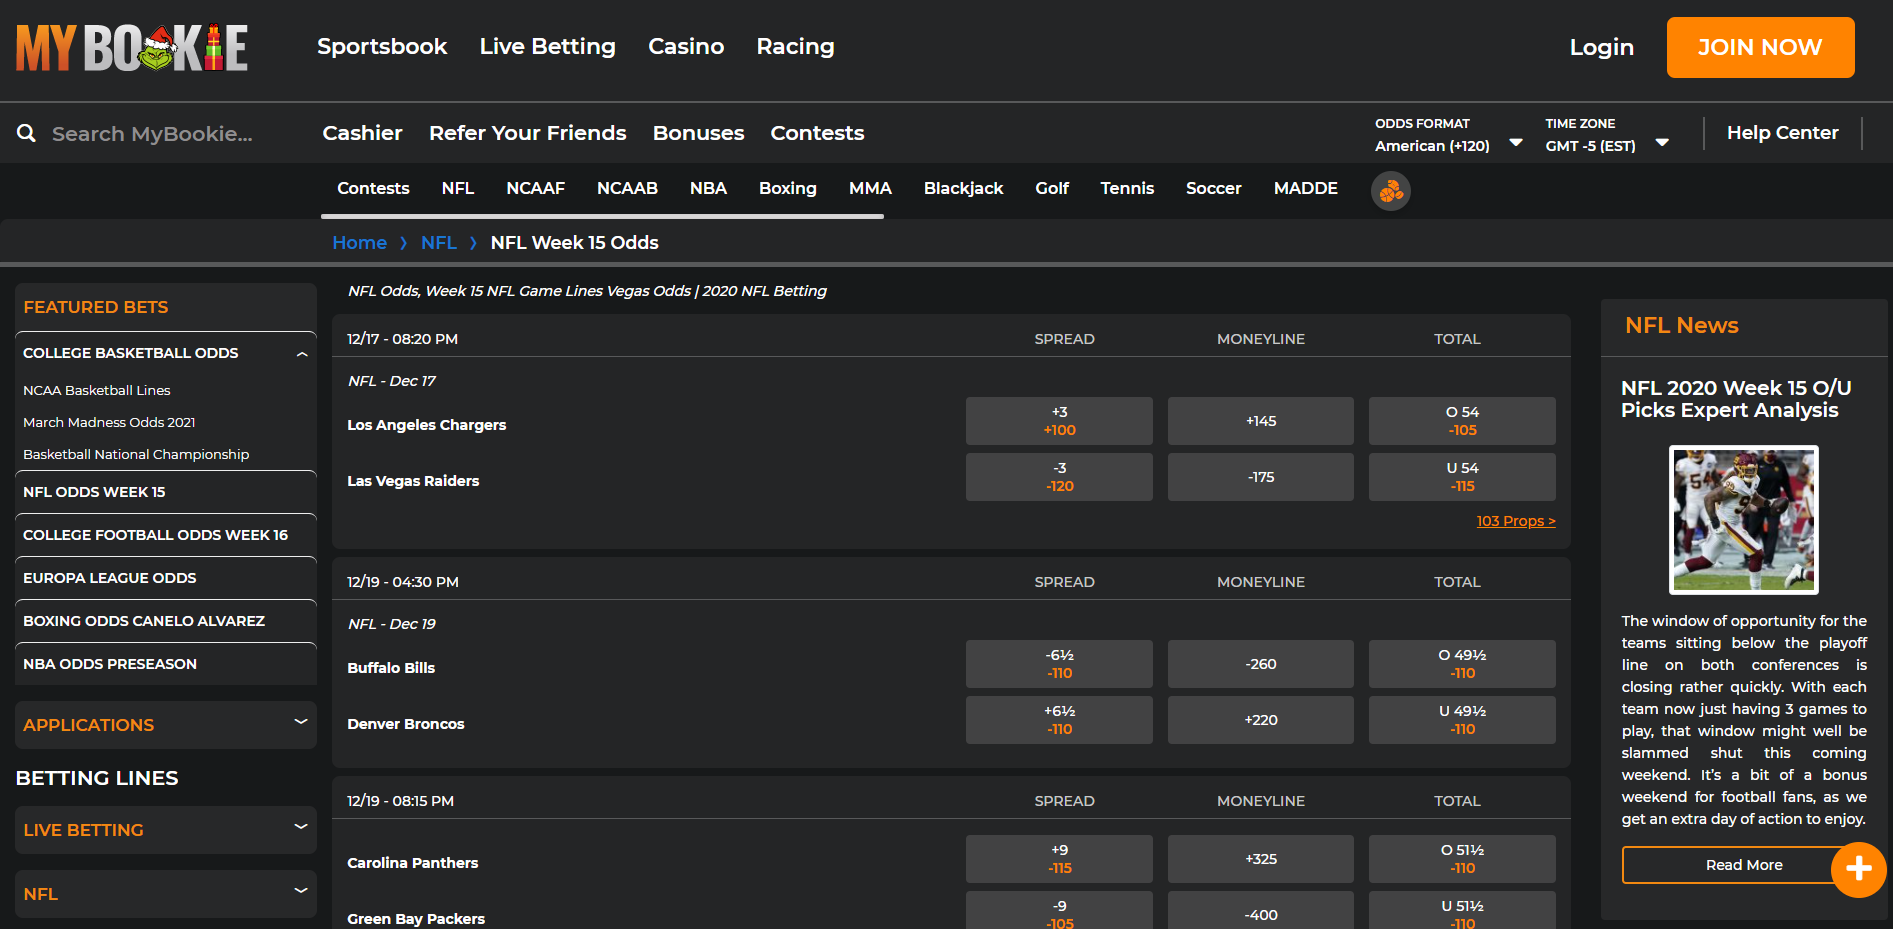Click the Read More button
This screenshot has width=1893, height=929.
pos(1743,865)
